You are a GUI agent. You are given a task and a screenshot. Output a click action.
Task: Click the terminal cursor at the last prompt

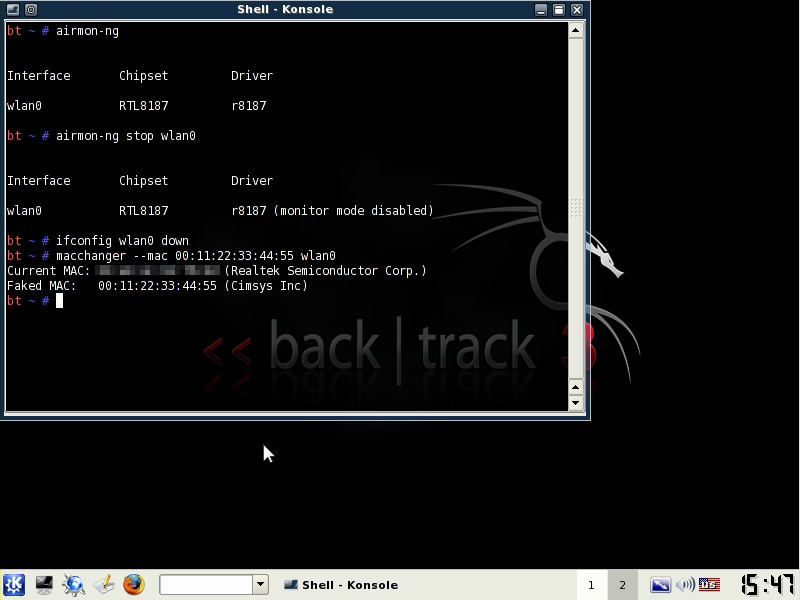(x=59, y=301)
